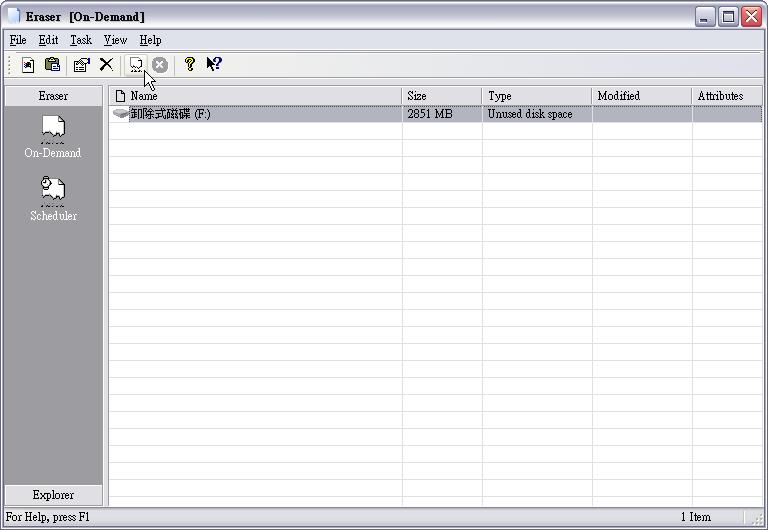Image resolution: width=768 pixels, height=530 pixels.
Task: Open the Help menu
Action: pyautogui.click(x=150, y=40)
